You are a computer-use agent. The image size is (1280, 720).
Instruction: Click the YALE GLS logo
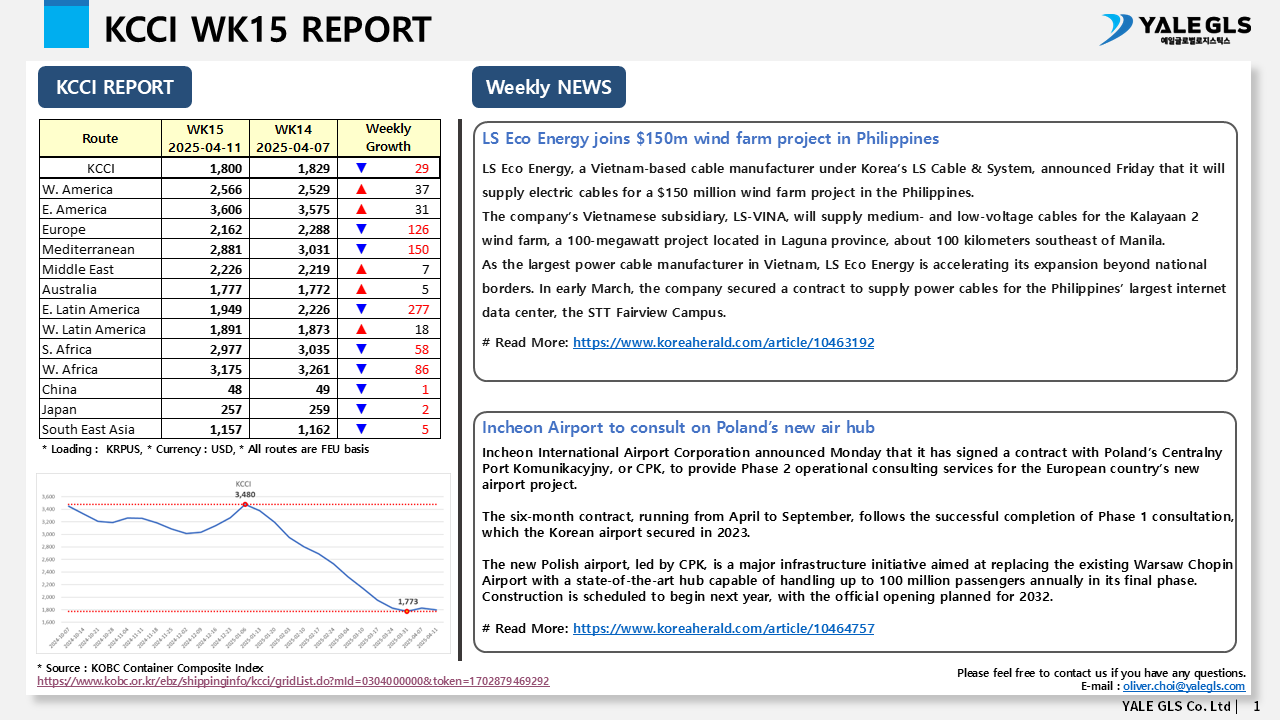click(1176, 29)
